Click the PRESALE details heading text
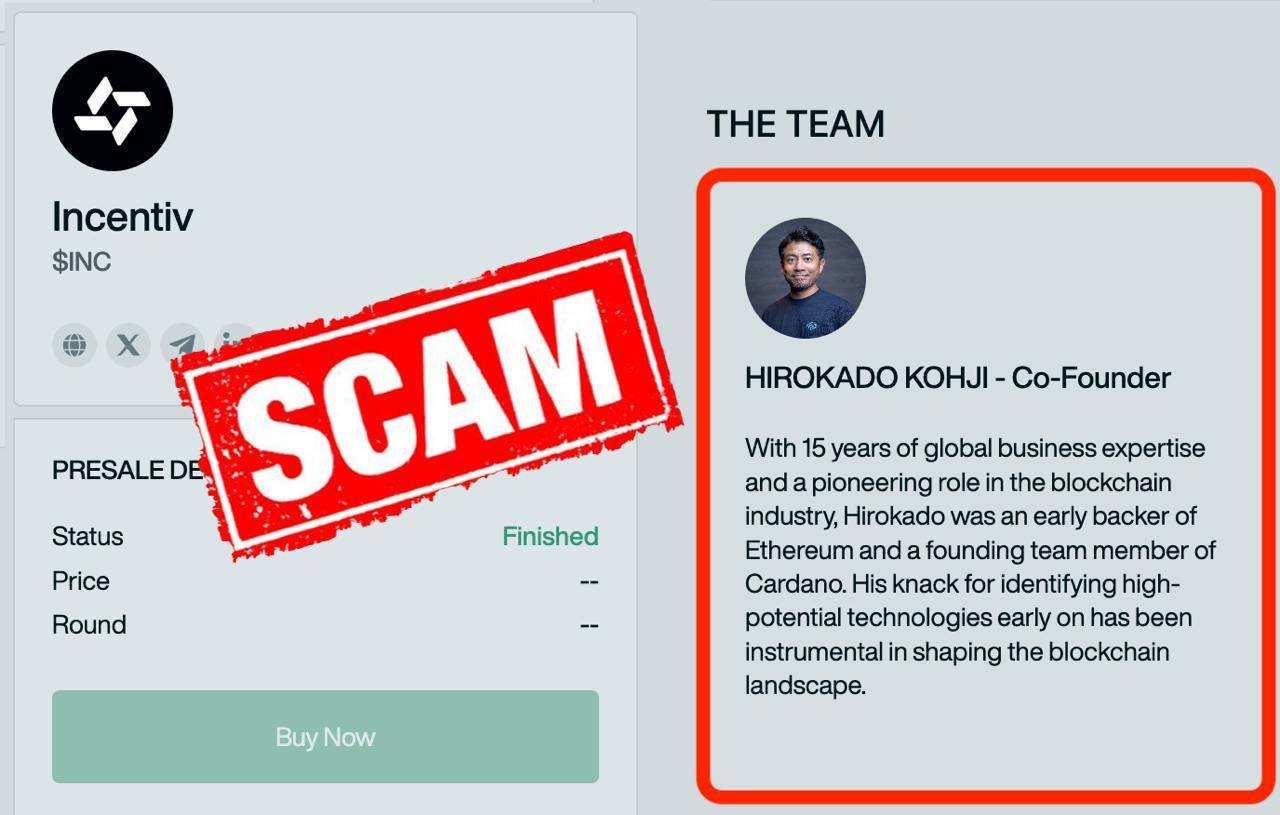Viewport: 1280px width, 815px height. (129, 470)
